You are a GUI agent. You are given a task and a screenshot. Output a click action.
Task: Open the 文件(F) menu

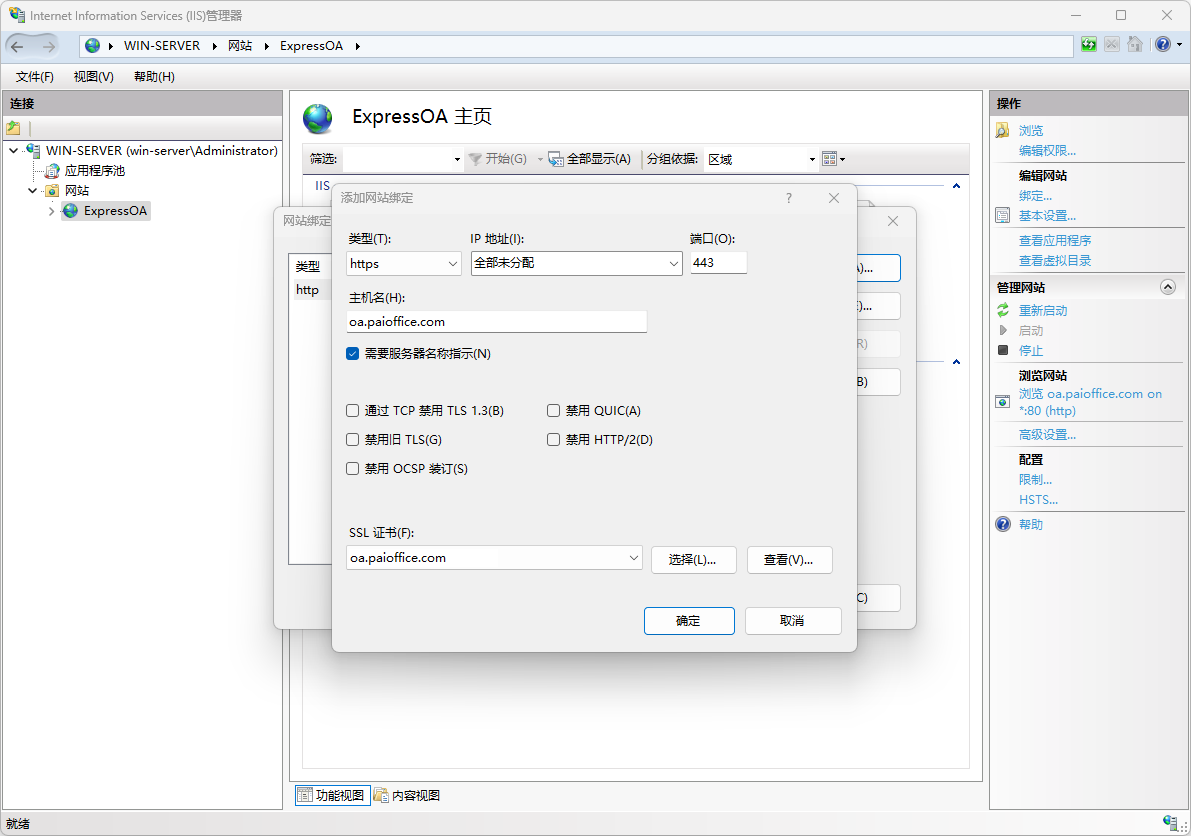tap(35, 77)
